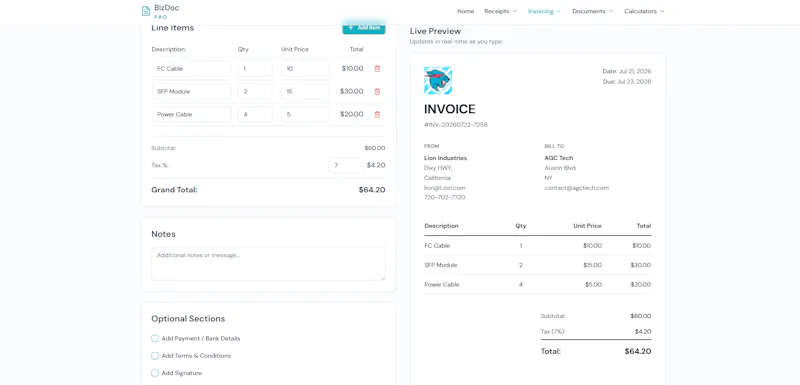This screenshot has height=385, width=800.
Task: Click Lion Industries in the preview
Action: click(445, 158)
